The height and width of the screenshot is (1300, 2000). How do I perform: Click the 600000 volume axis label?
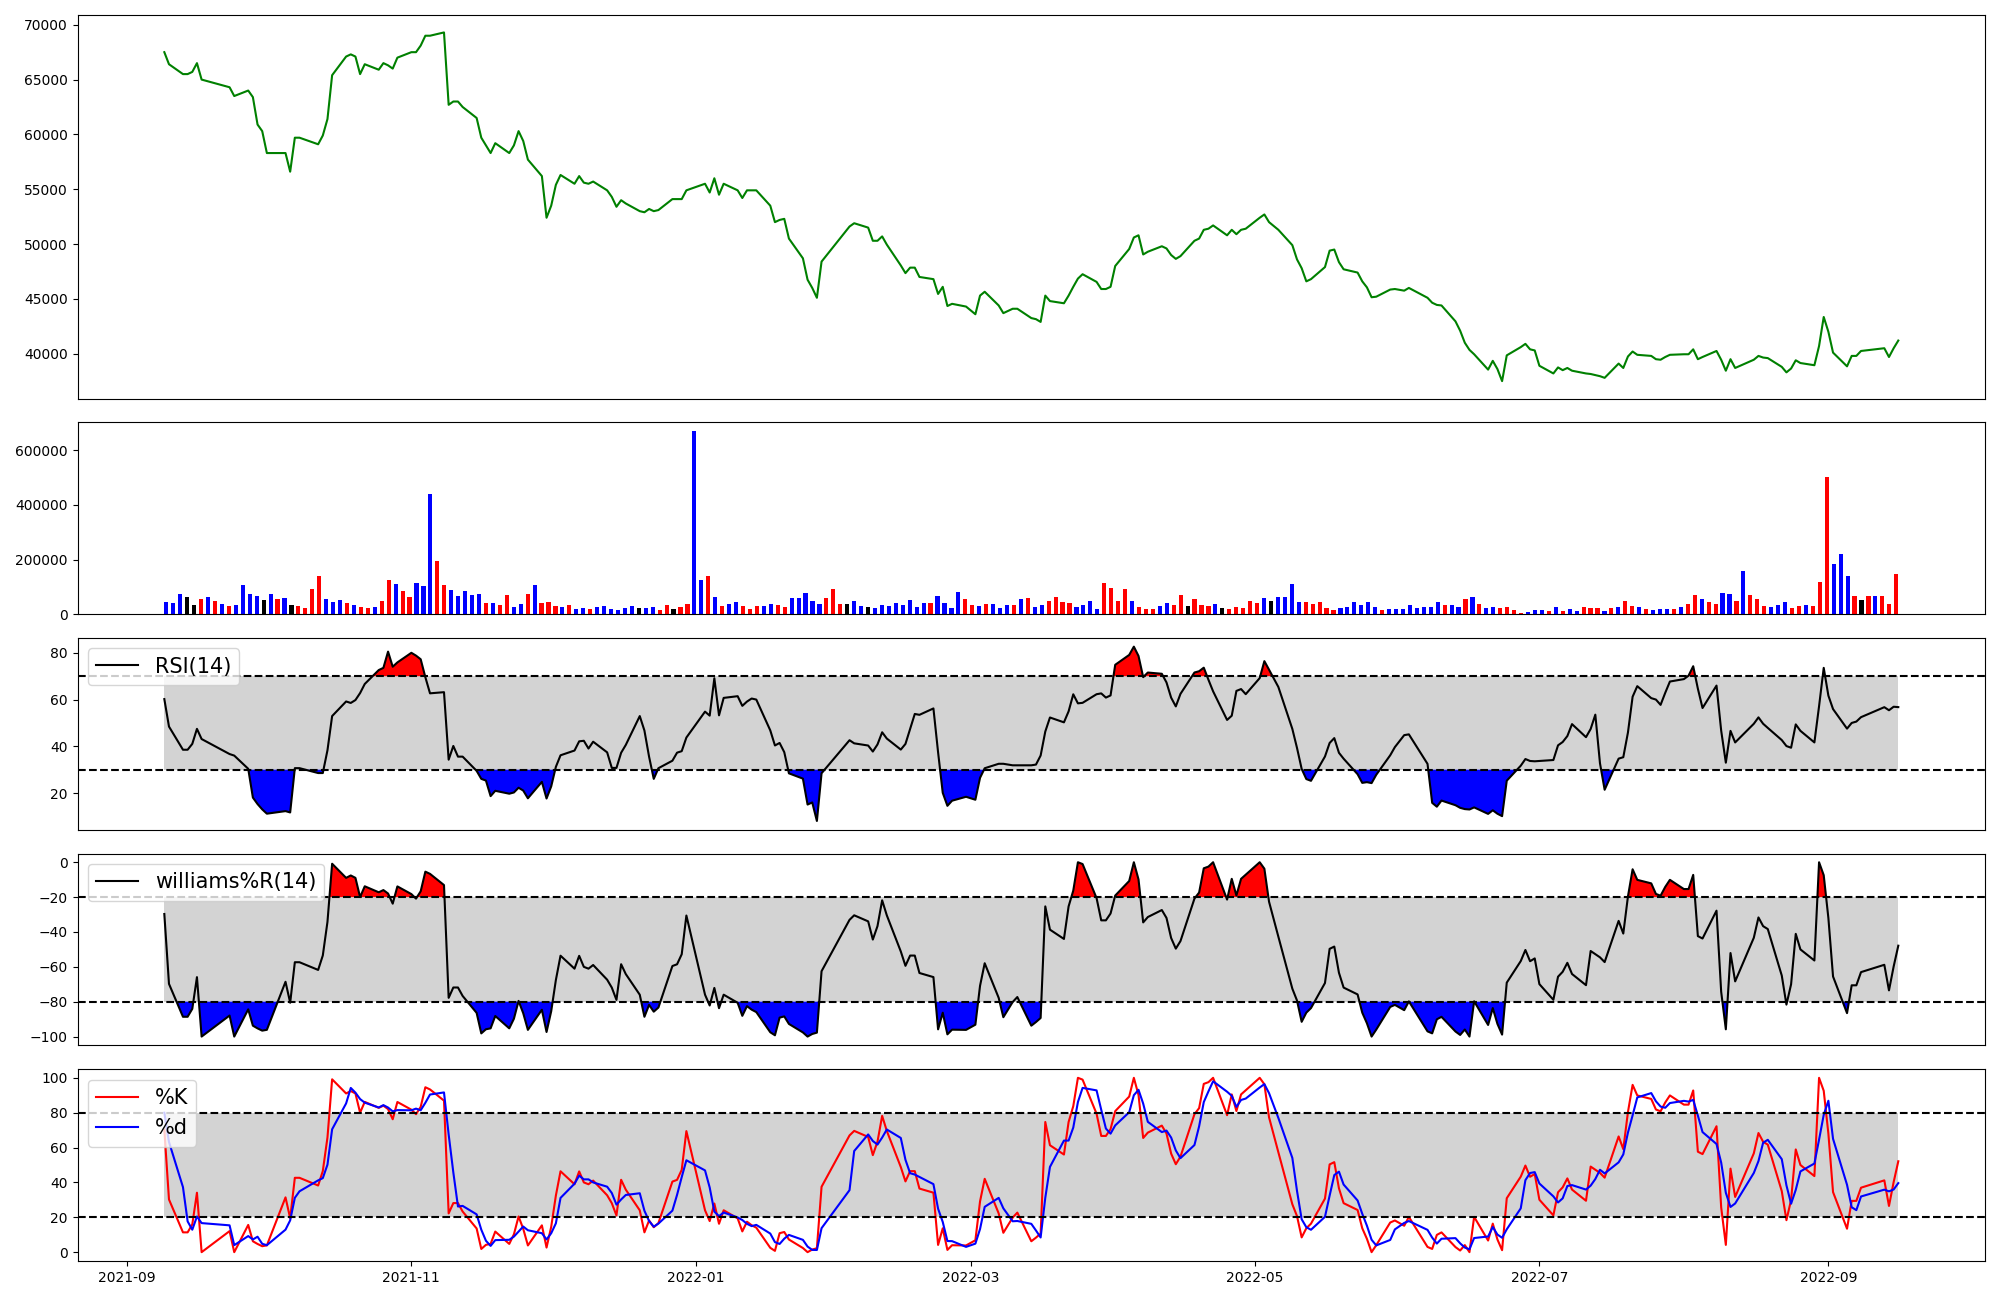[x=41, y=451]
